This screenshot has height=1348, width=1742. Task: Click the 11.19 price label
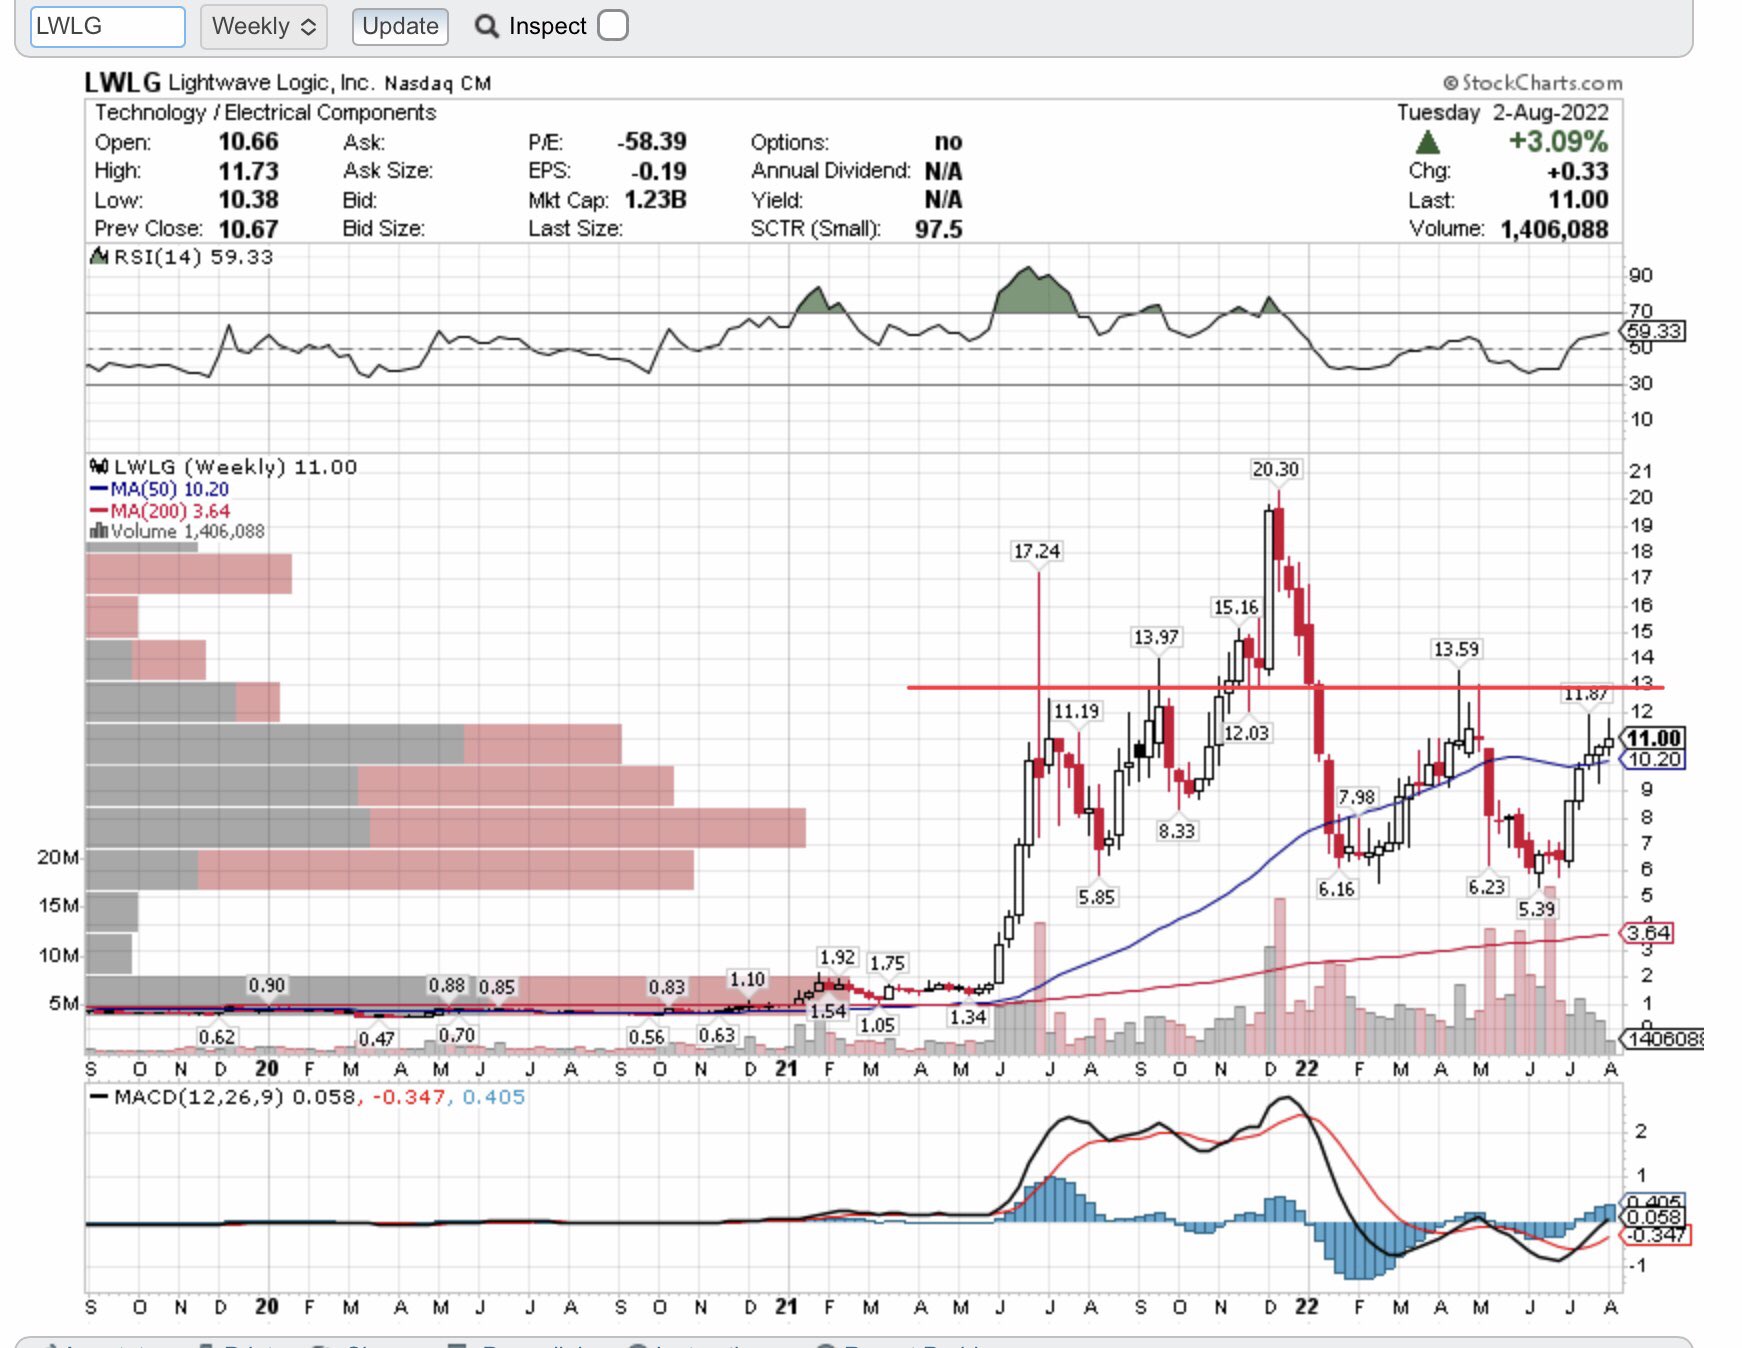[1077, 711]
